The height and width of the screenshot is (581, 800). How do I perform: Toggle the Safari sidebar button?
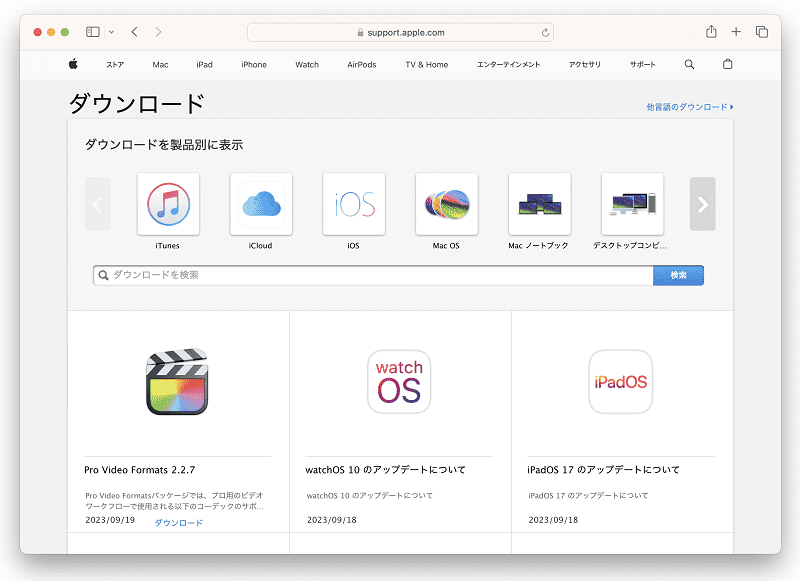[92, 32]
